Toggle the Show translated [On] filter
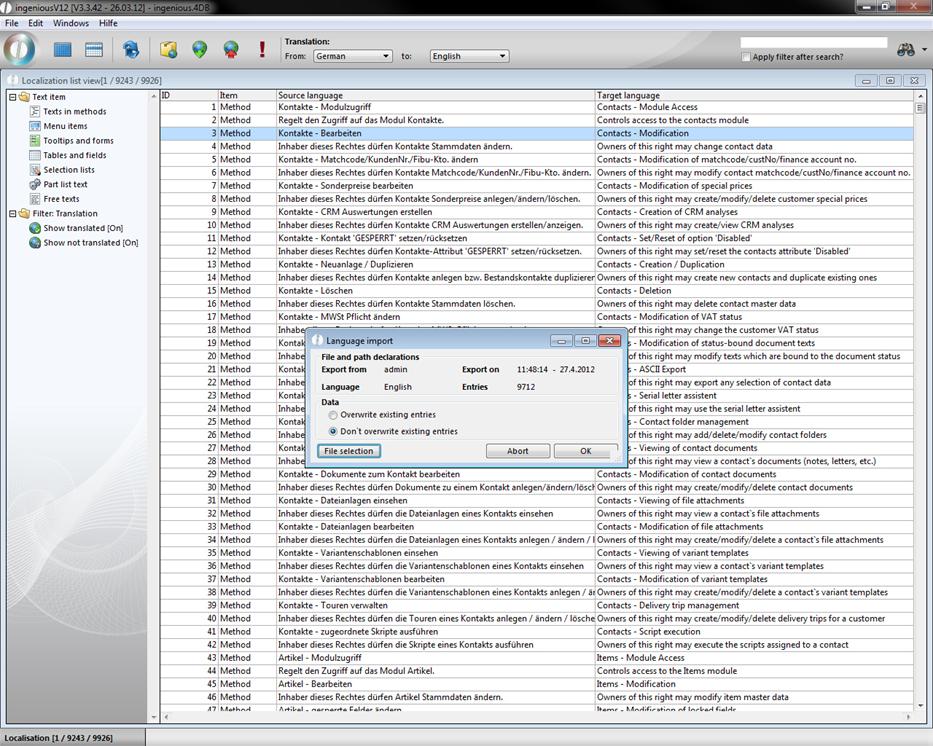The height and width of the screenshot is (746, 933). click(82, 228)
